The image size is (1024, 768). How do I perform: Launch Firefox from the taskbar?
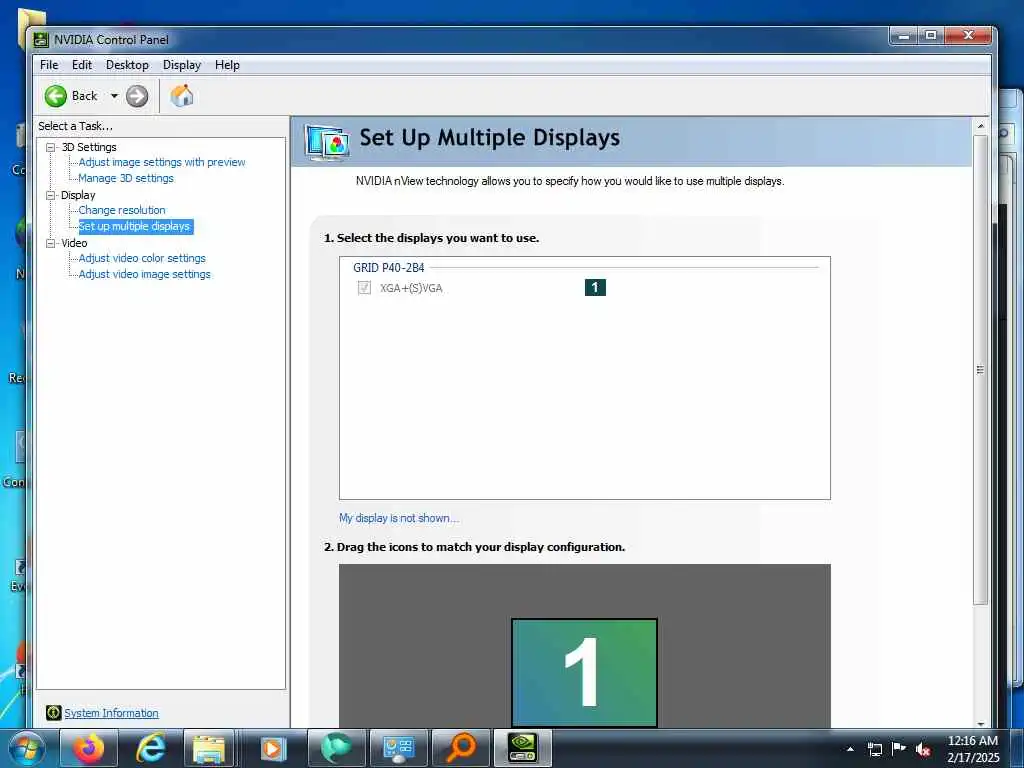pos(89,748)
